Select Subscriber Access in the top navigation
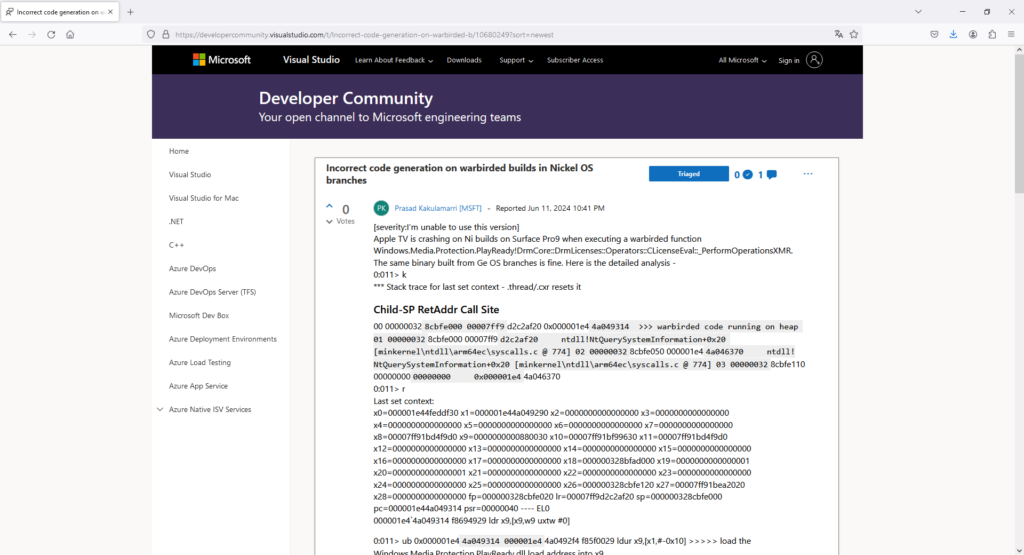The width and height of the screenshot is (1024, 555). pos(575,60)
